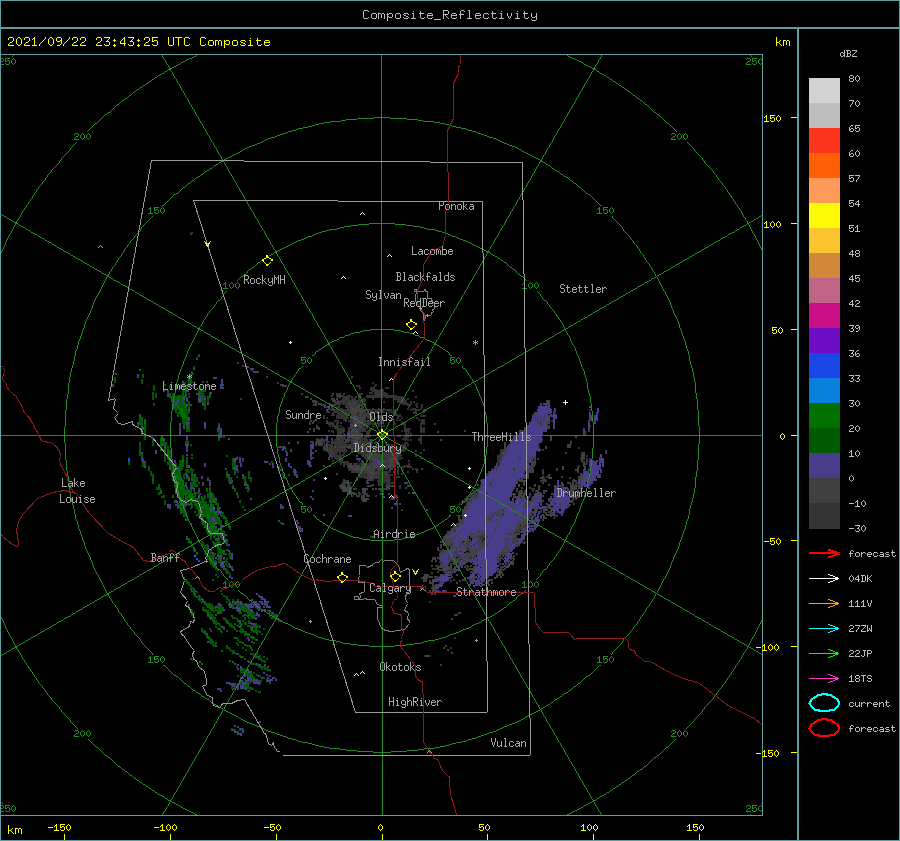Screen dimensions: 900x841
Task: Click the yellow radar-site diamond near Olds
Action: 382,435
